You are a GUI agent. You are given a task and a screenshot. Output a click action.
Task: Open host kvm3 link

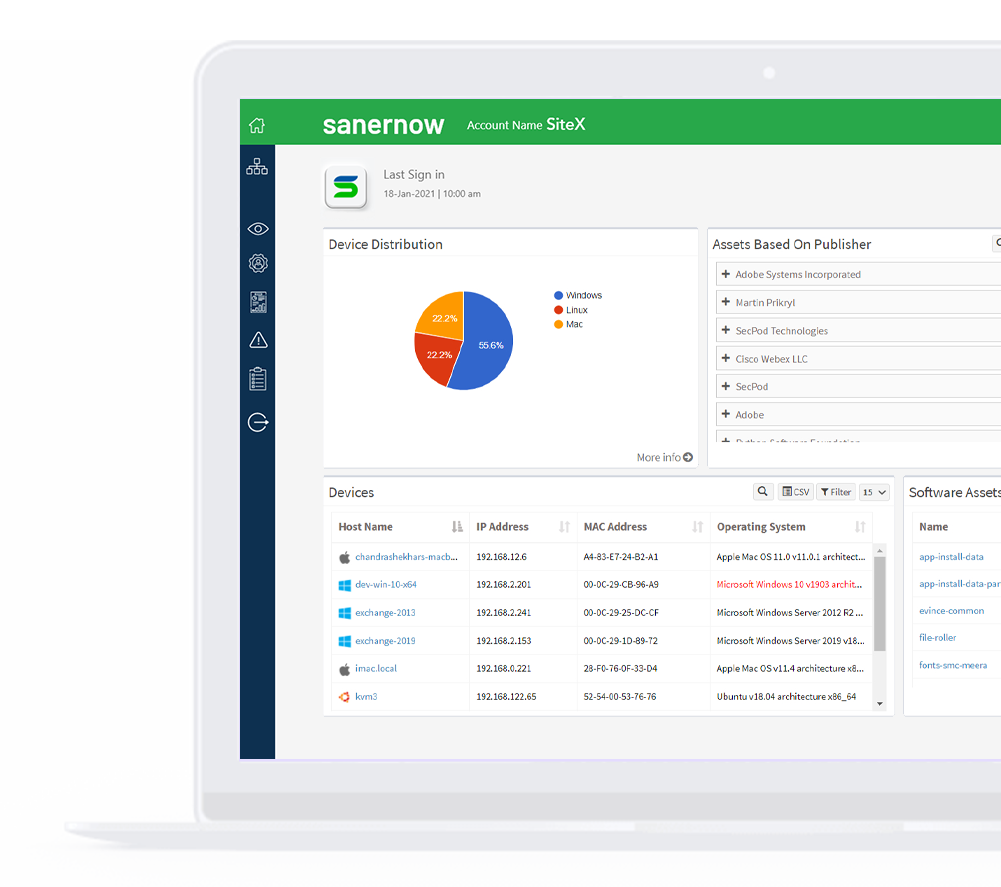point(366,697)
